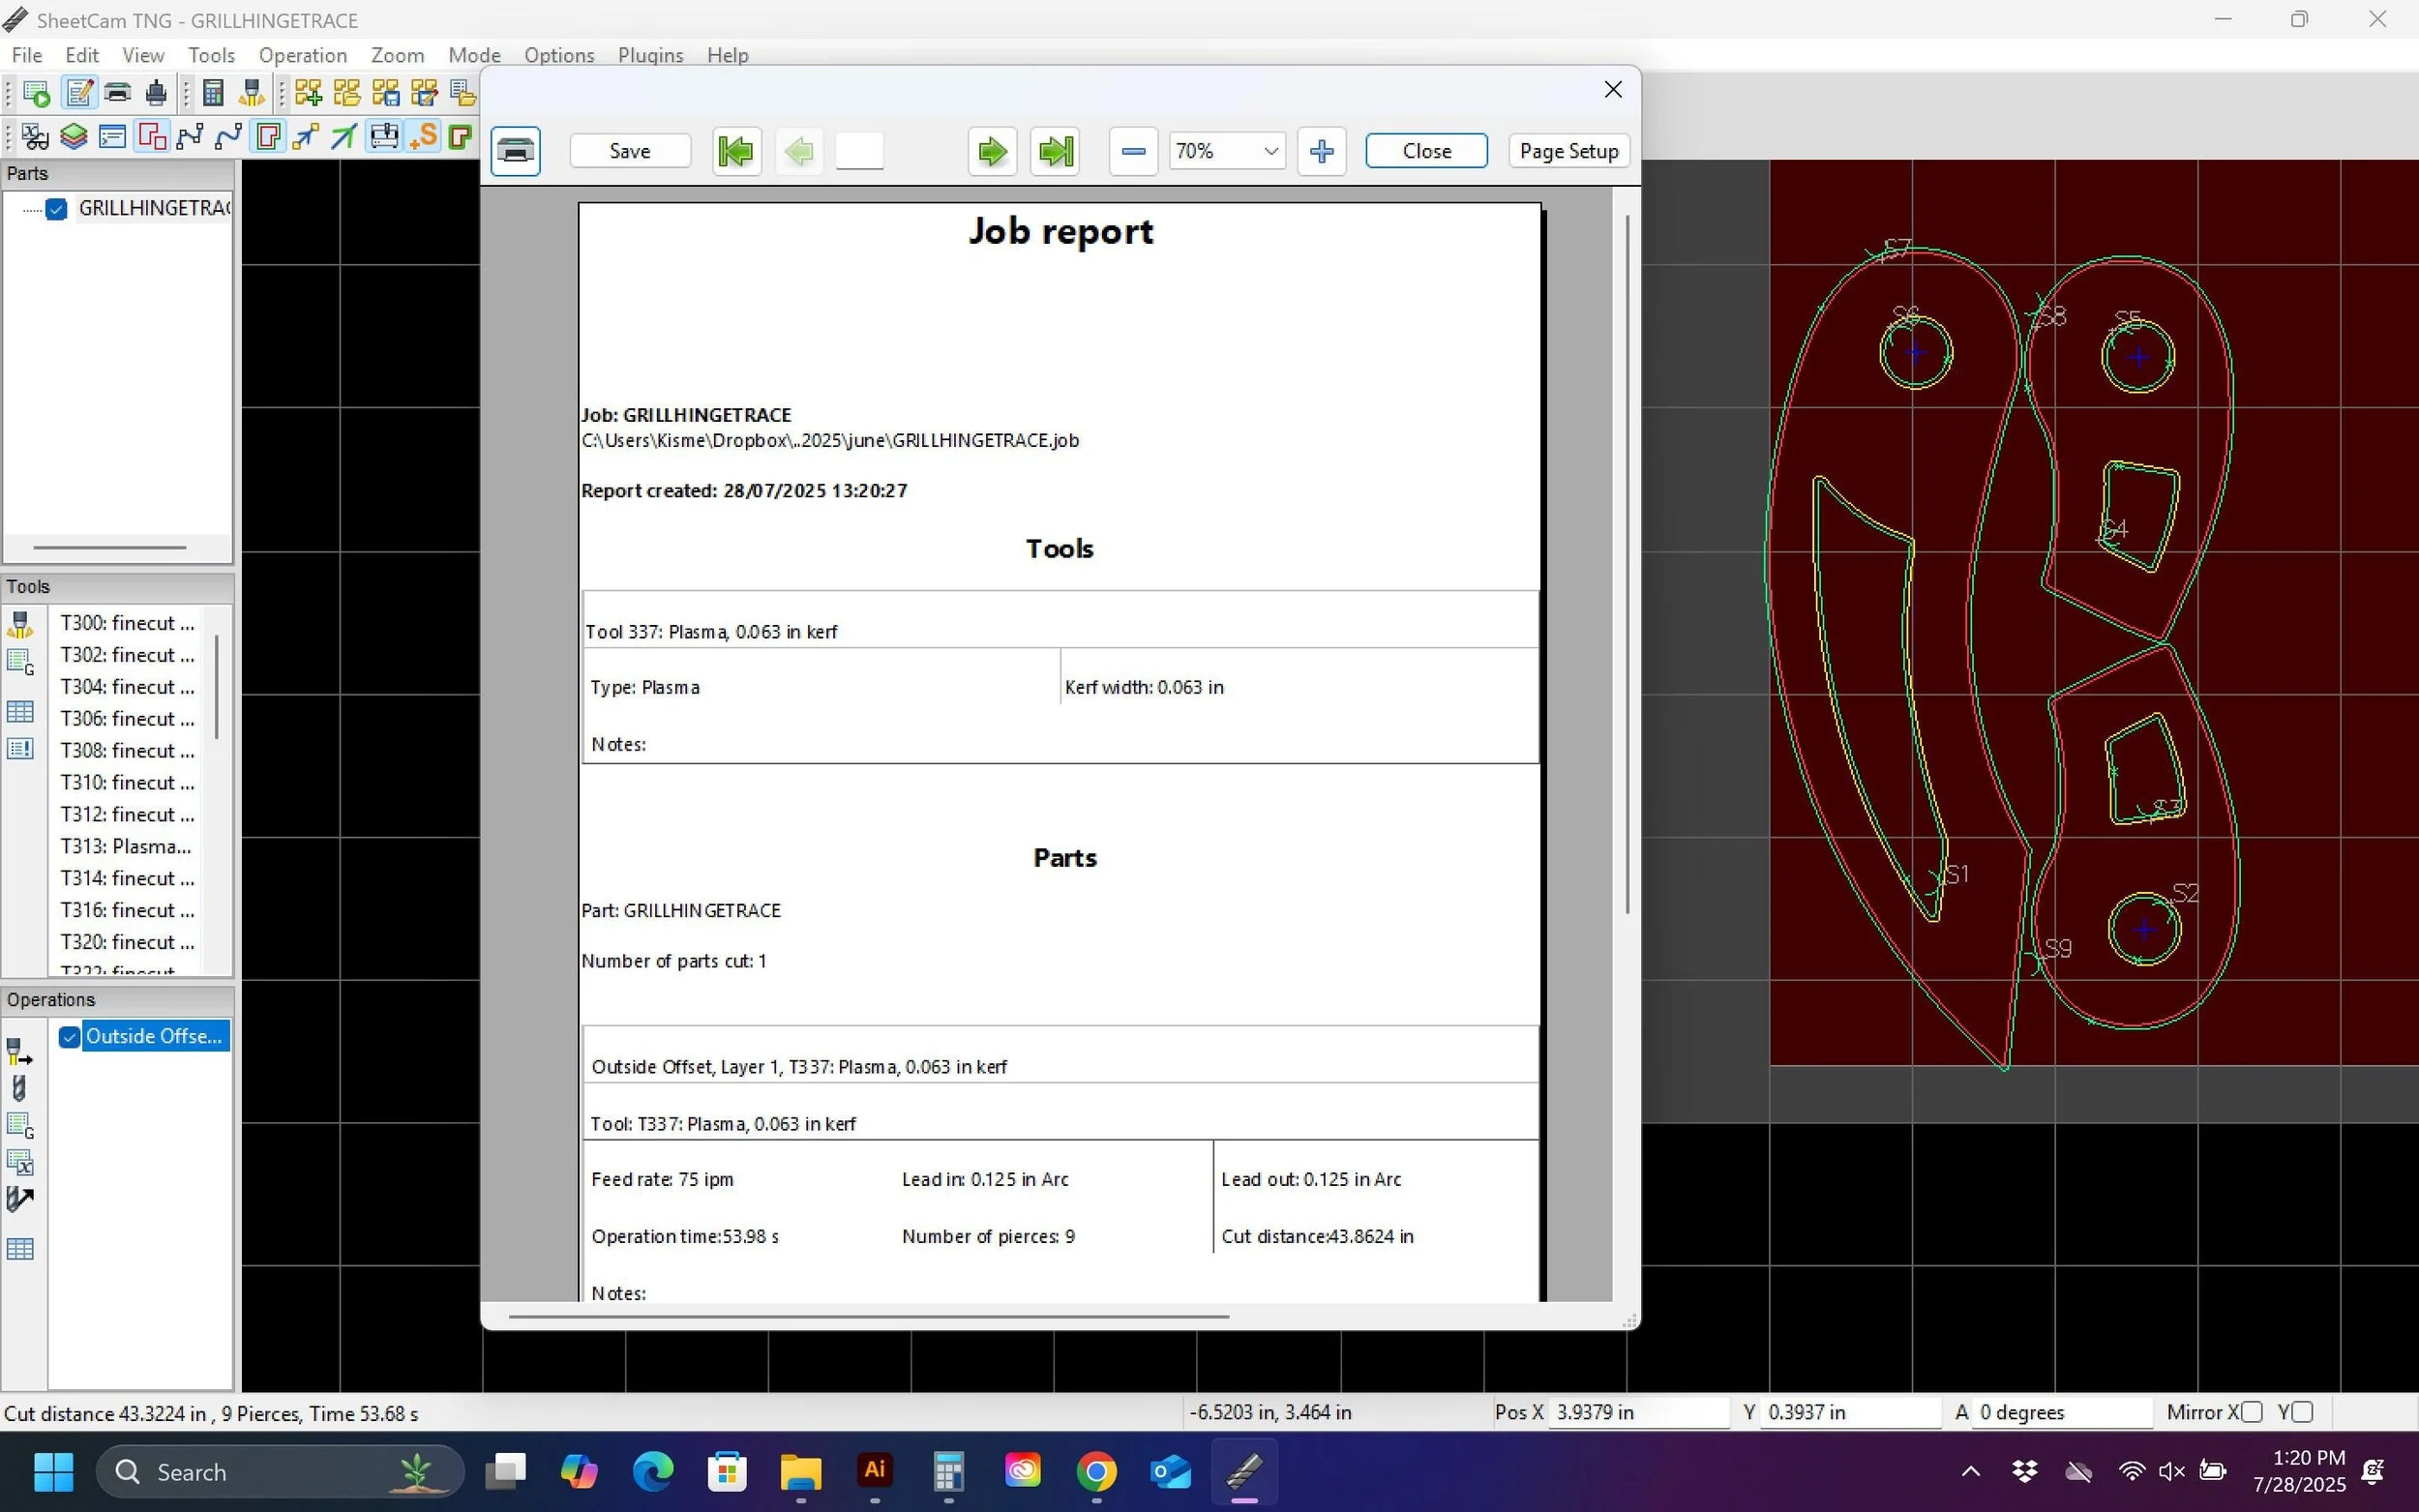This screenshot has width=2419, height=1512.
Task: Enable the Mirror X checkbox
Action: point(2252,1412)
